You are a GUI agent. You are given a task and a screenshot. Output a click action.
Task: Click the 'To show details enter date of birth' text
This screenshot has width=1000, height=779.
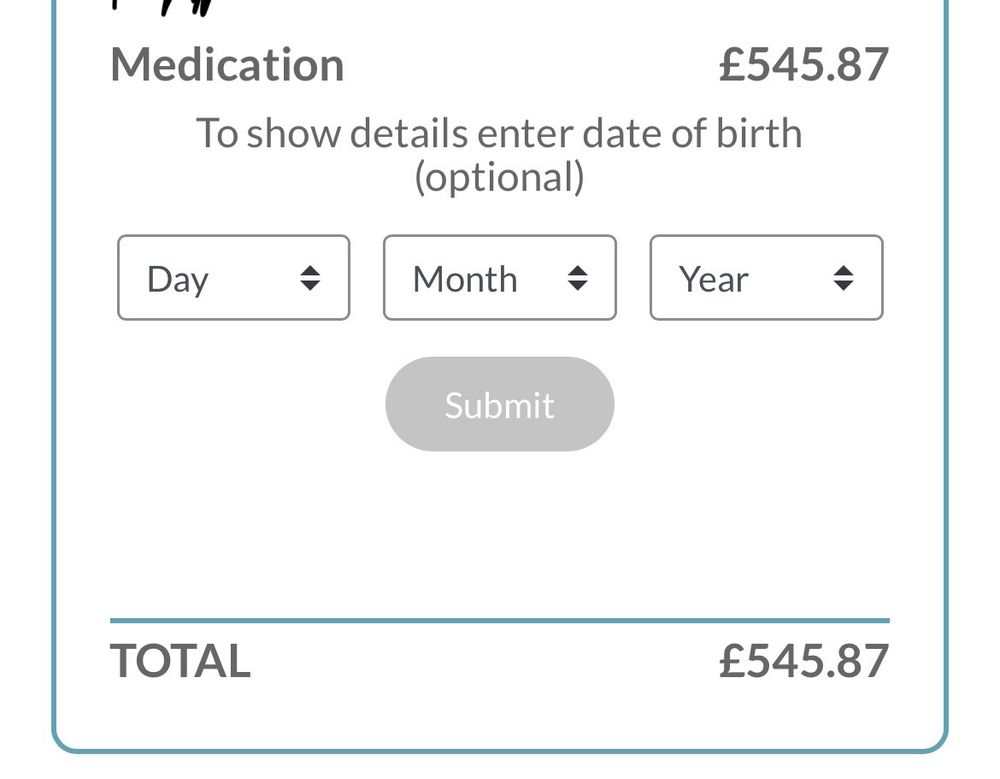(x=499, y=133)
